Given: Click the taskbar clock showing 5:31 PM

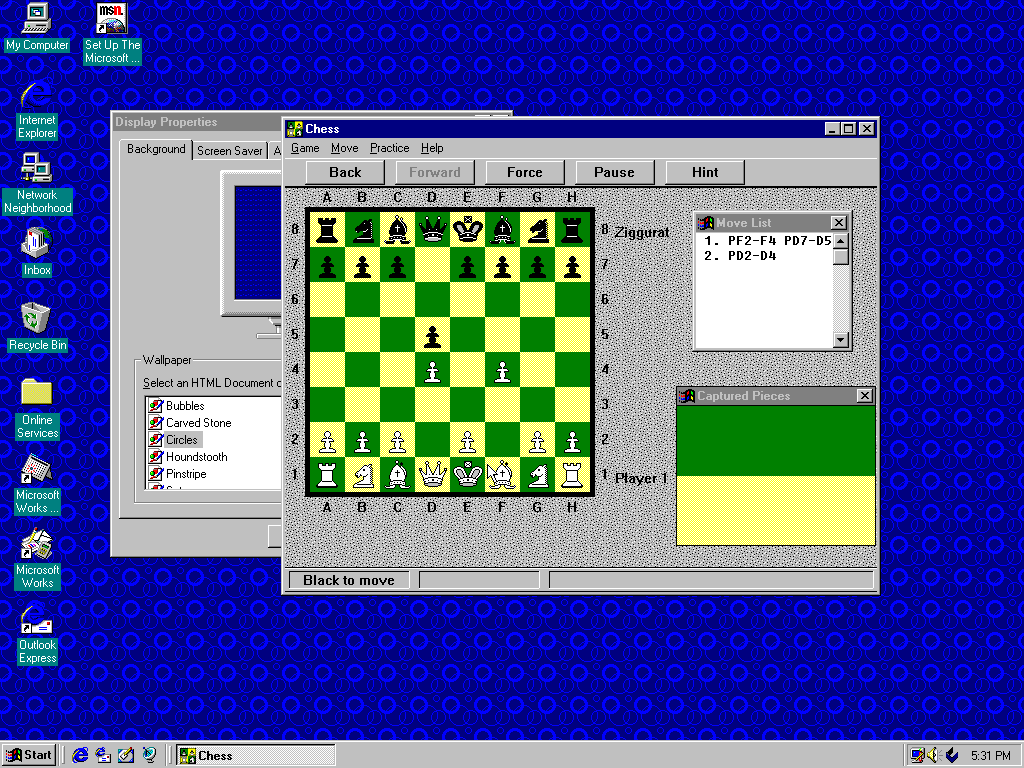Looking at the screenshot, I should [x=990, y=756].
